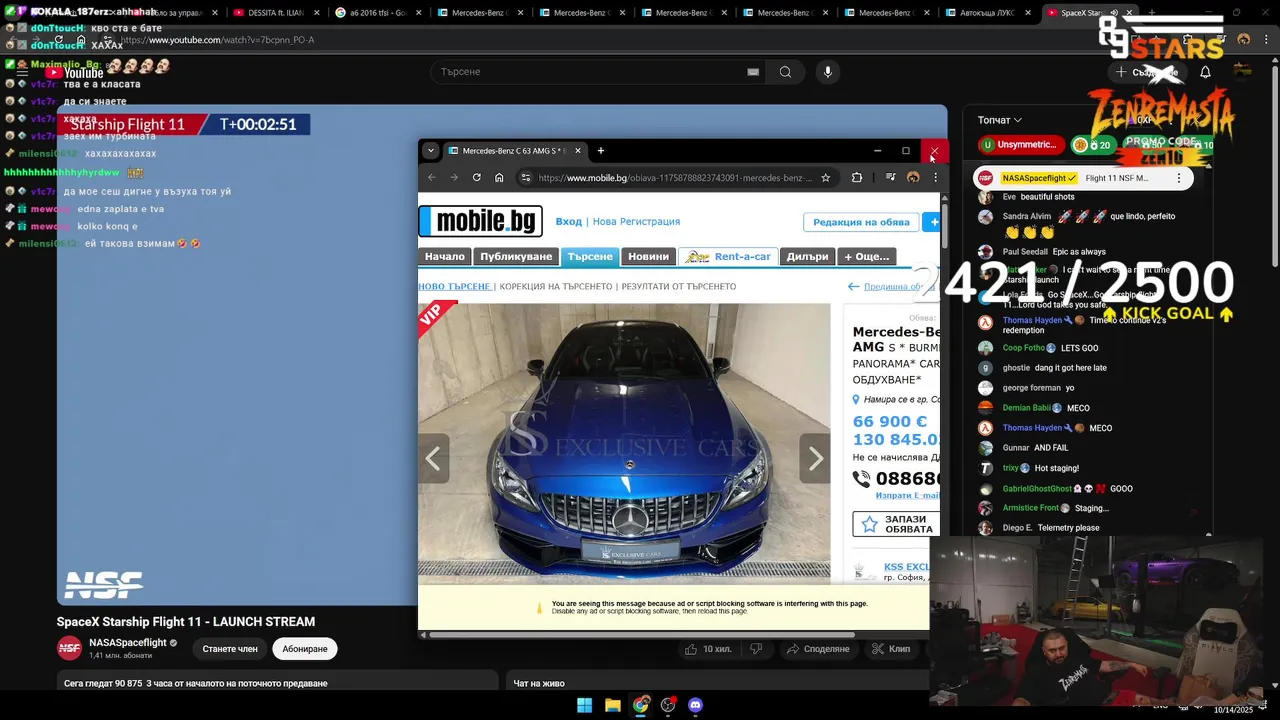Open the pinned NASASpaceflight message options menu
The image size is (1280, 720).
click(1179, 178)
